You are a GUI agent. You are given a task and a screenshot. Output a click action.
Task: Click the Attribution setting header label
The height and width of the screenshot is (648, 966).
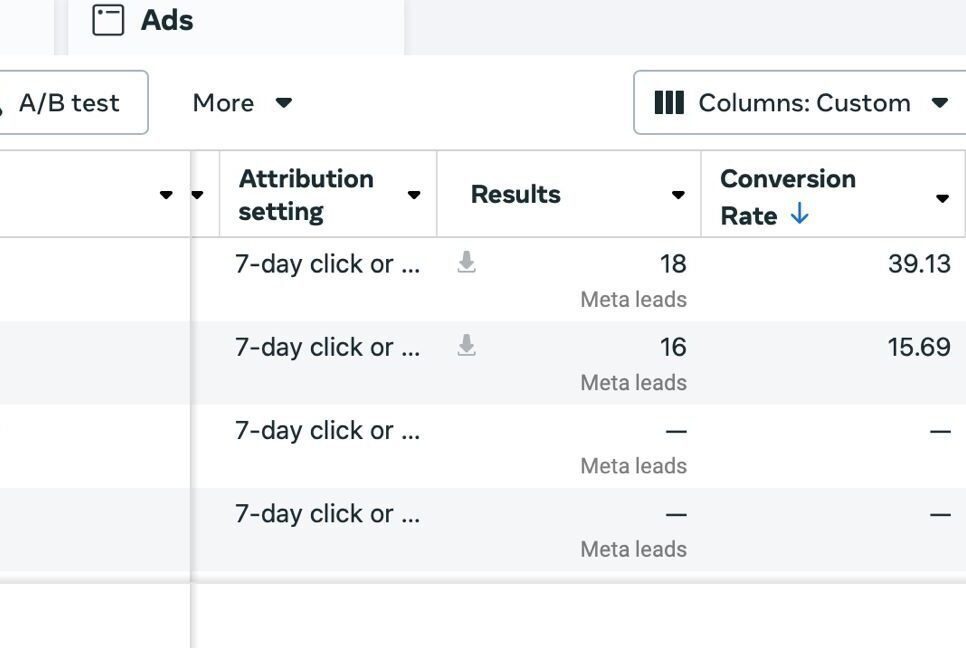306,195
